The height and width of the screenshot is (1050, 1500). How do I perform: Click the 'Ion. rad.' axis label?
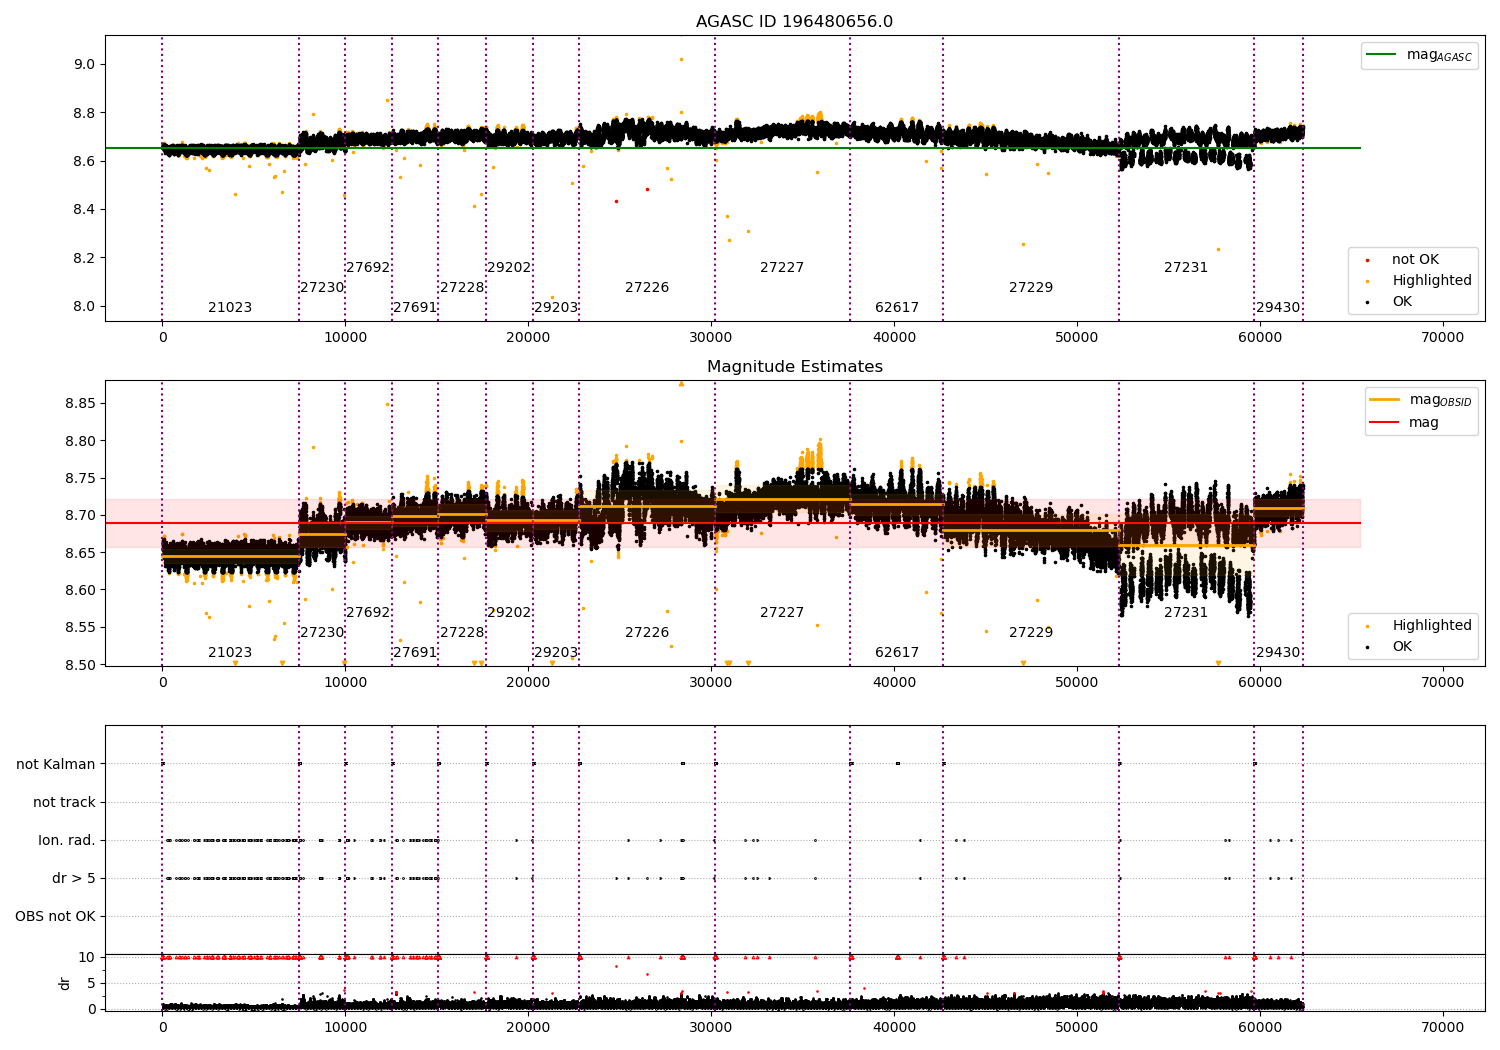point(67,841)
